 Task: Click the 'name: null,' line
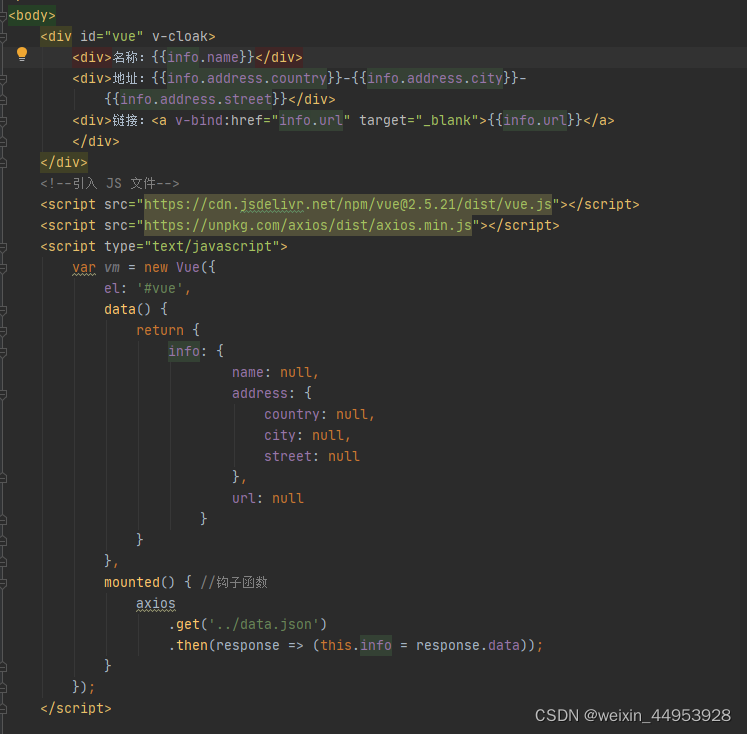click(x=275, y=372)
